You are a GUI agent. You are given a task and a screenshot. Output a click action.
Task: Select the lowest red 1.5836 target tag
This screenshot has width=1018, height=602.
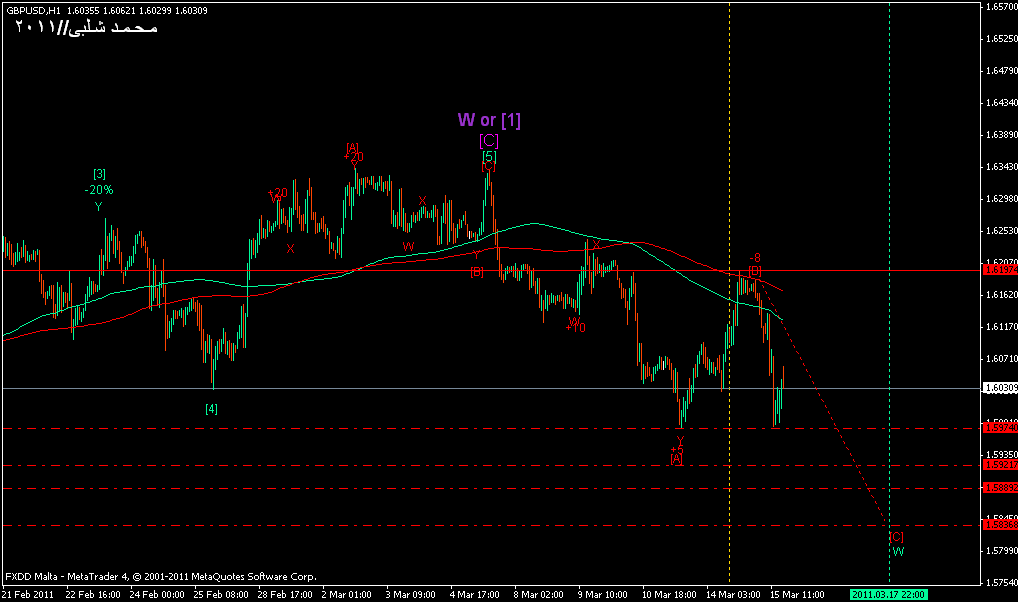click(x=999, y=524)
